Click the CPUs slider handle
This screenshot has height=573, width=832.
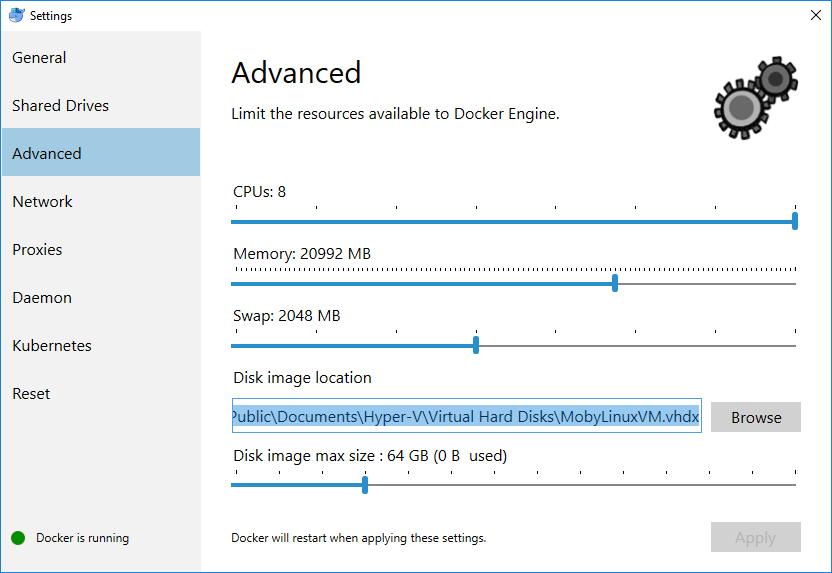(795, 221)
